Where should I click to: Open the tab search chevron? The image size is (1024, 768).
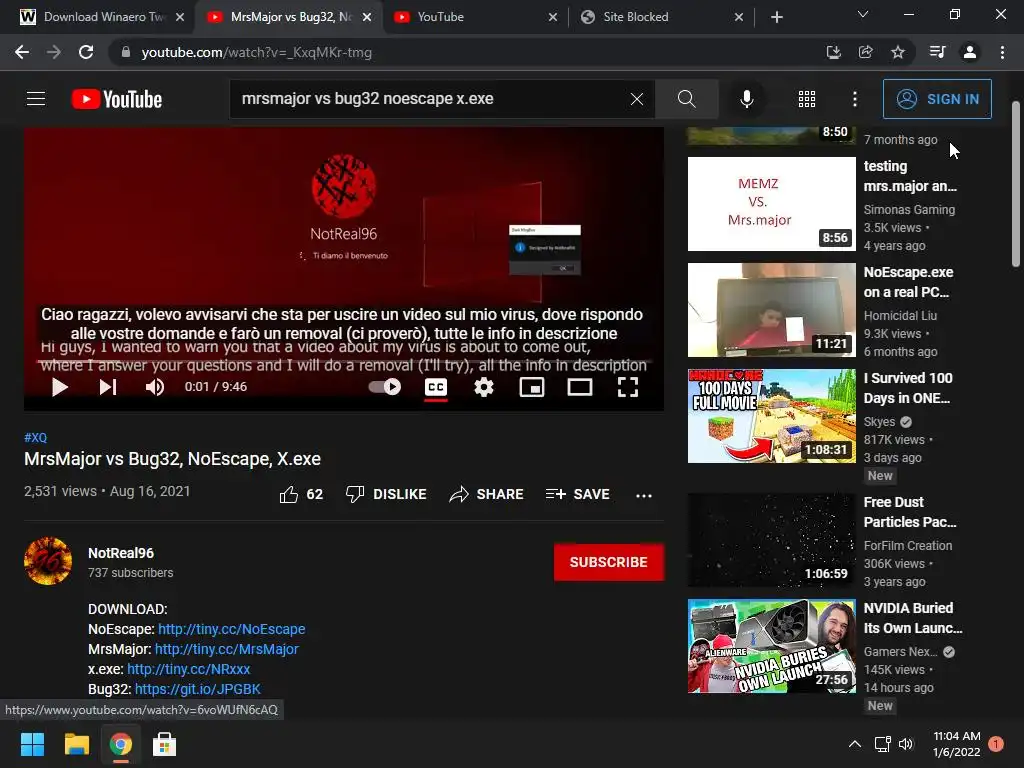click(863, 14)
